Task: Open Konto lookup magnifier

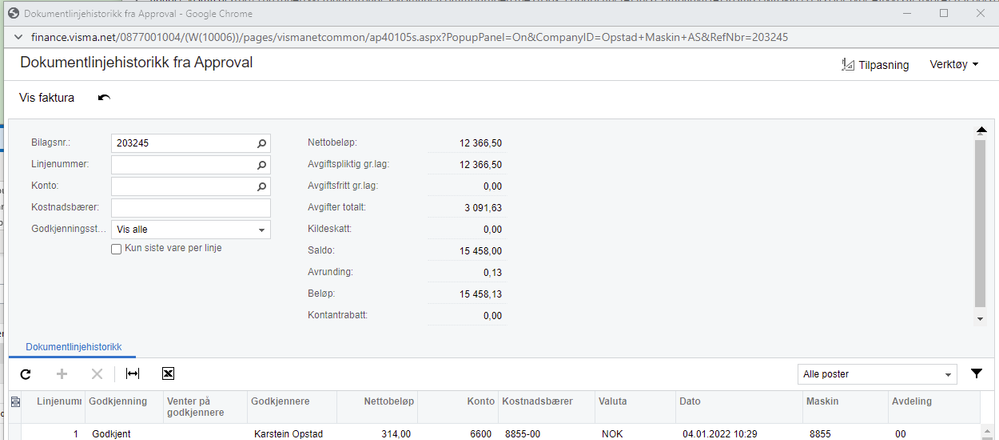Action: coord(261,187)
